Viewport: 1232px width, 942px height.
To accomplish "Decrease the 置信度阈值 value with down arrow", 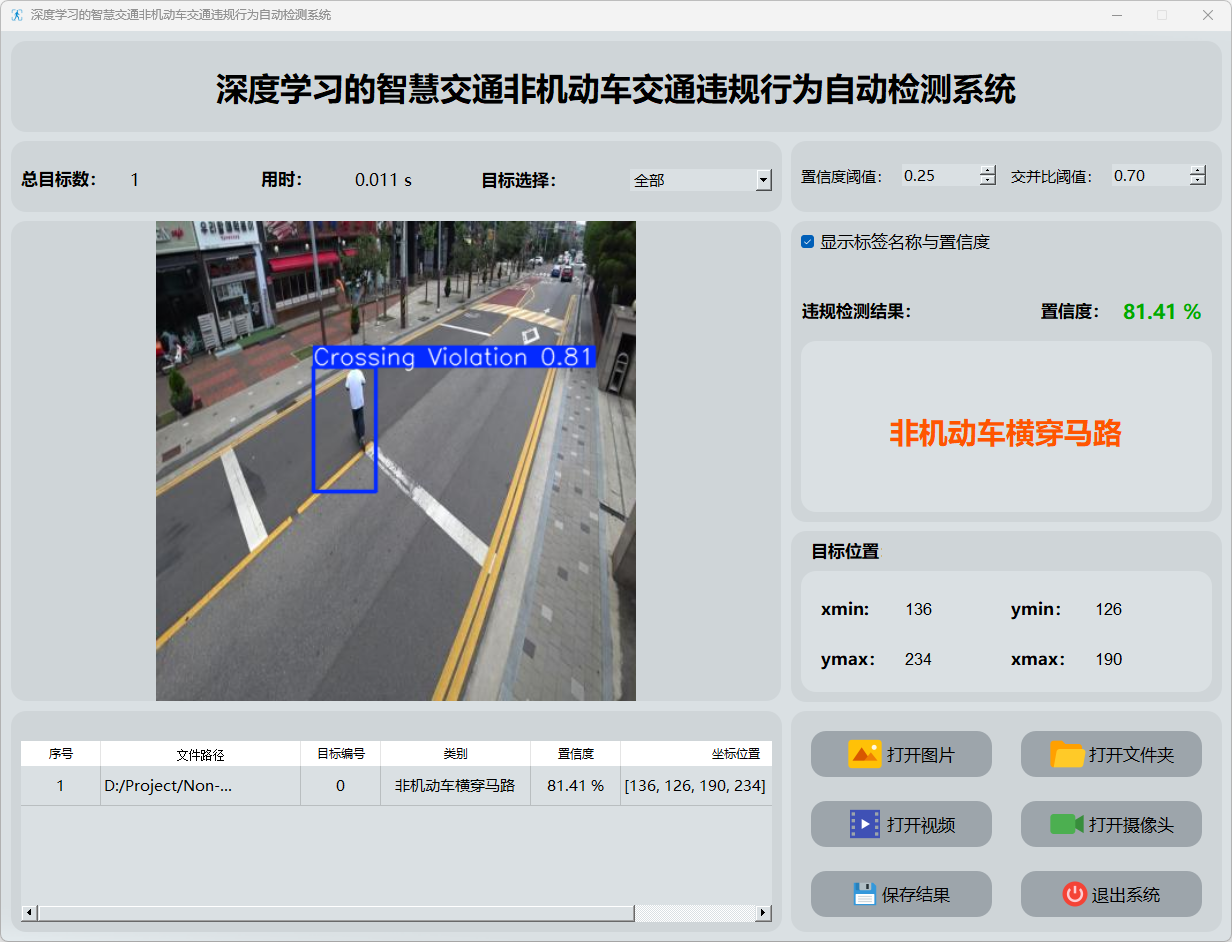I will point(988,181).
